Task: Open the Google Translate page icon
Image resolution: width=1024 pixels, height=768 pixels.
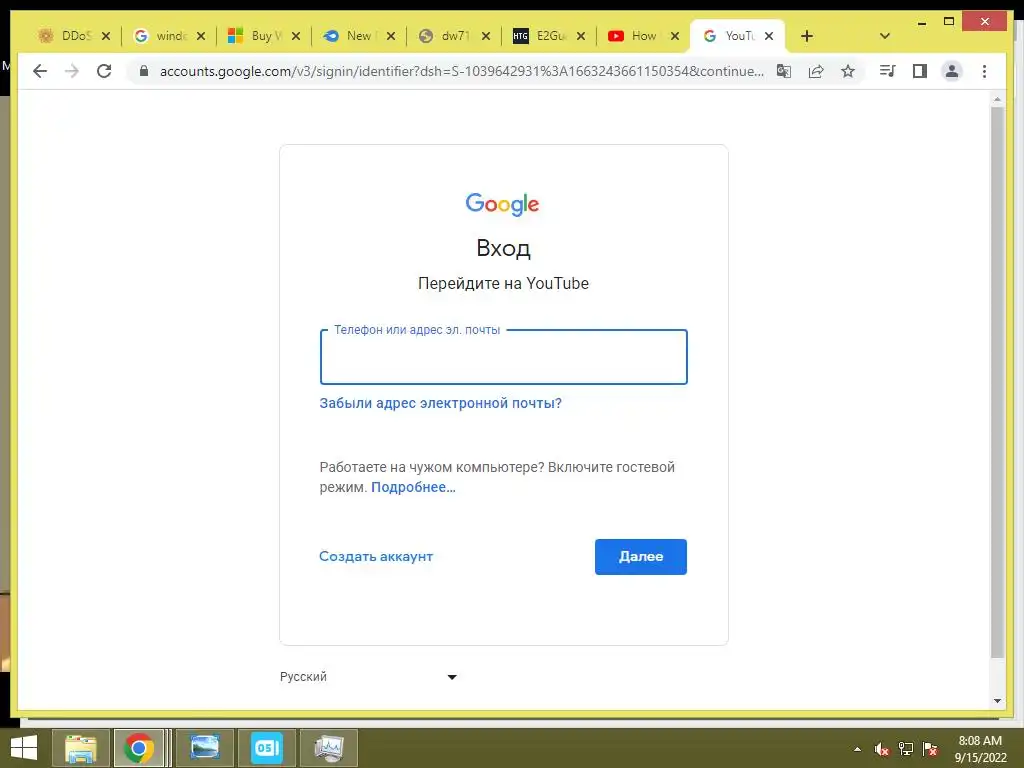Action: pyautogui.click(x=784, y=71)
